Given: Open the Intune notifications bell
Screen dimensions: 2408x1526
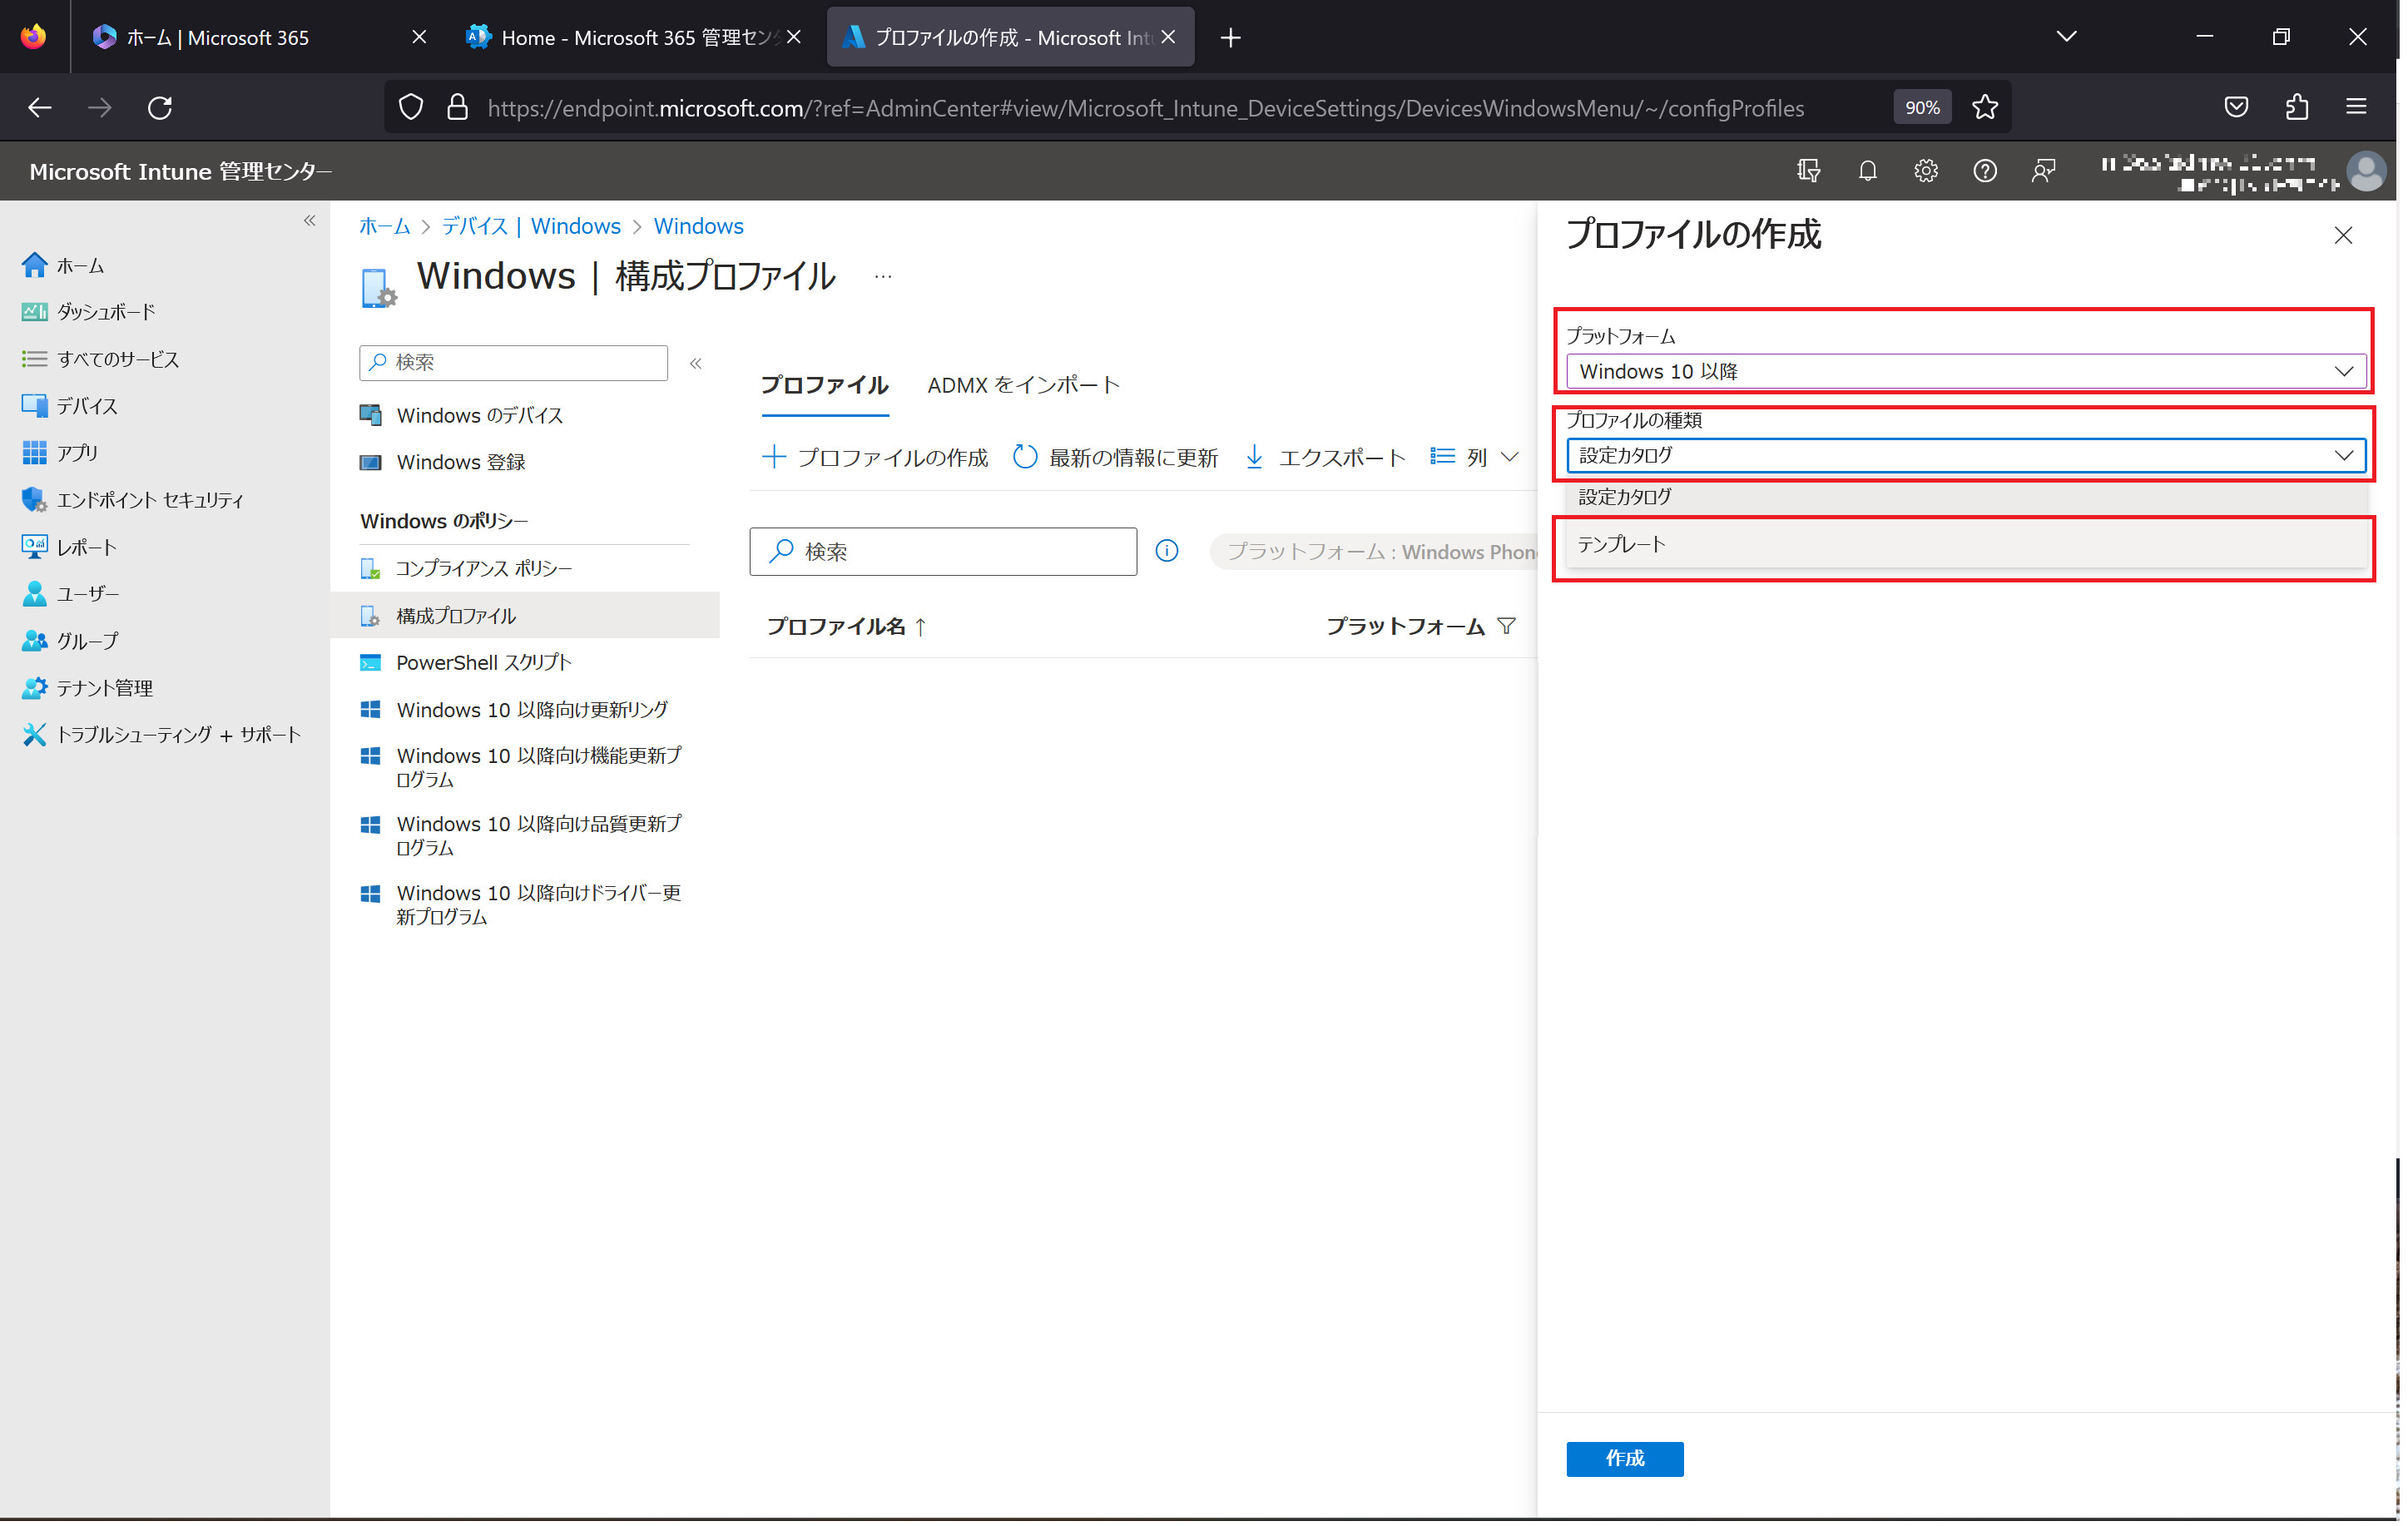Looking at the screenshot, I should 1867,171.
